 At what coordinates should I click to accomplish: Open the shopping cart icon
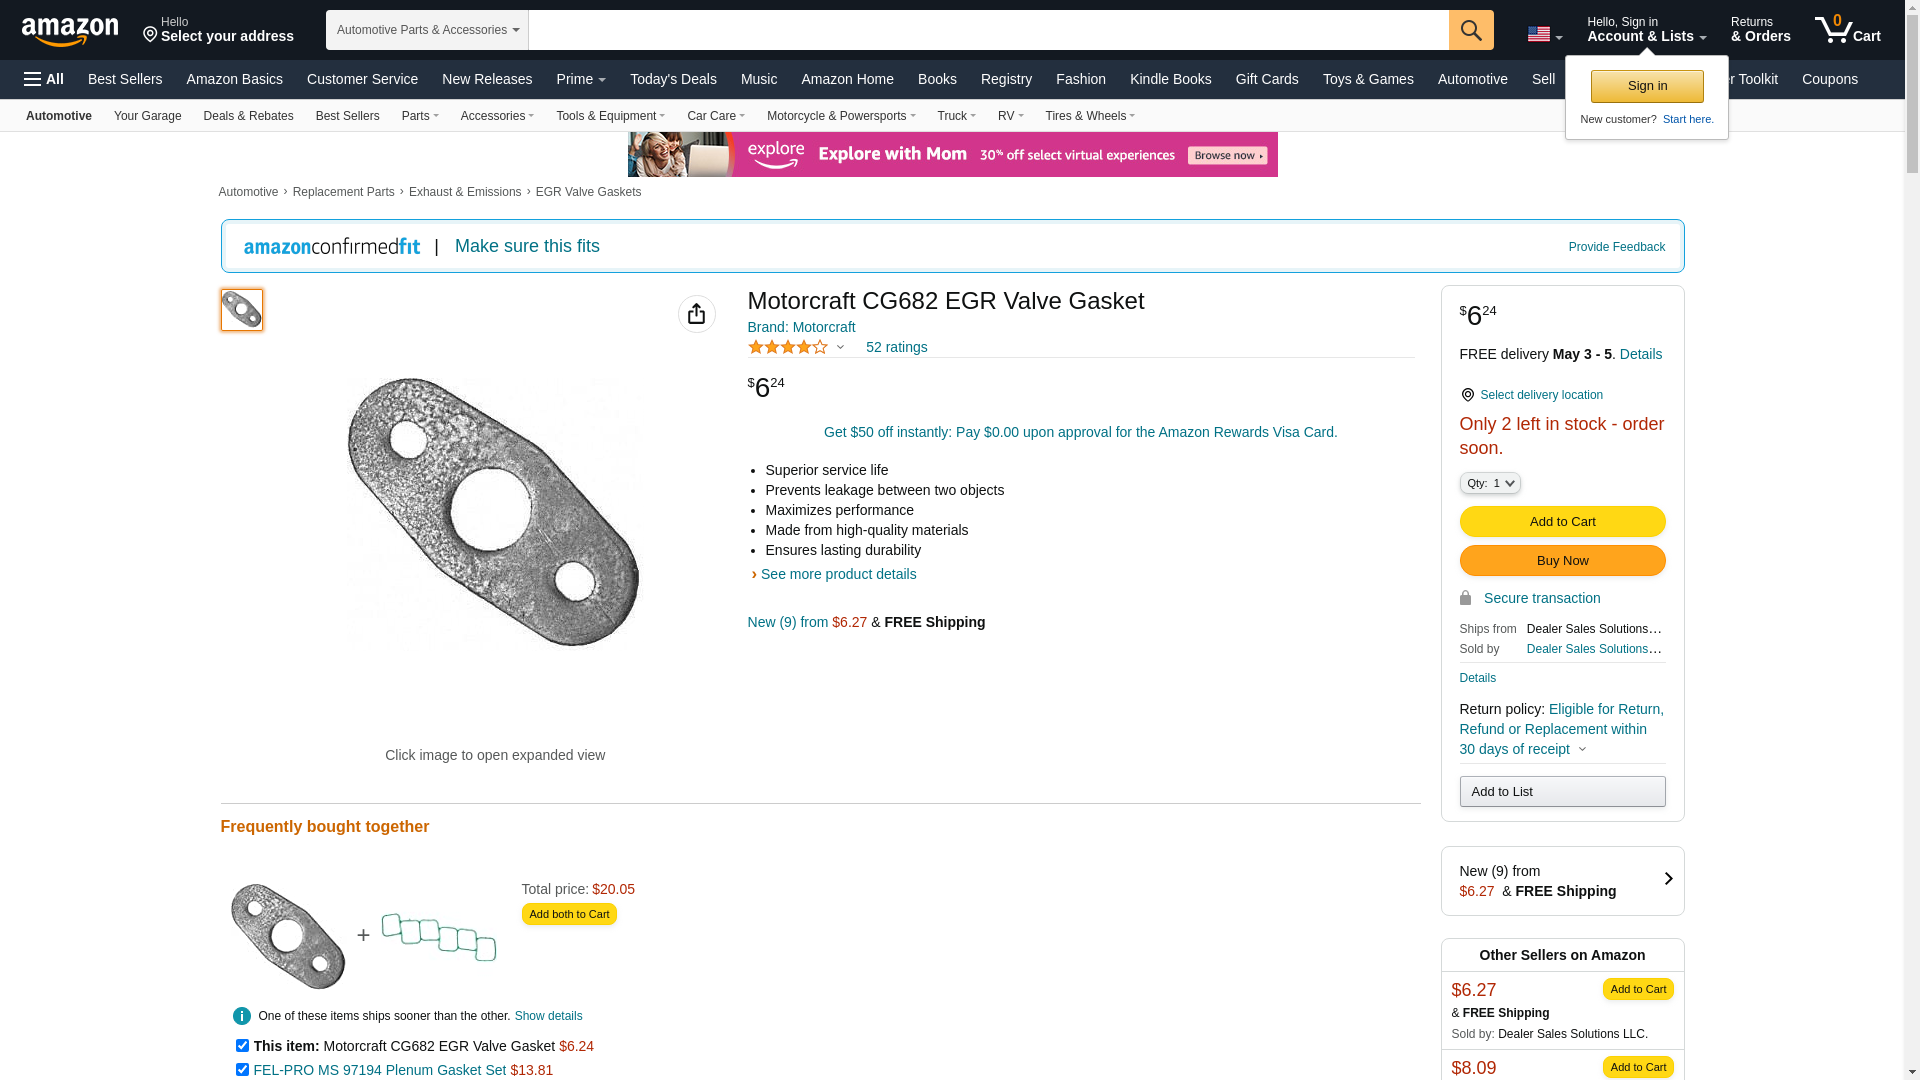point(1846,30)
